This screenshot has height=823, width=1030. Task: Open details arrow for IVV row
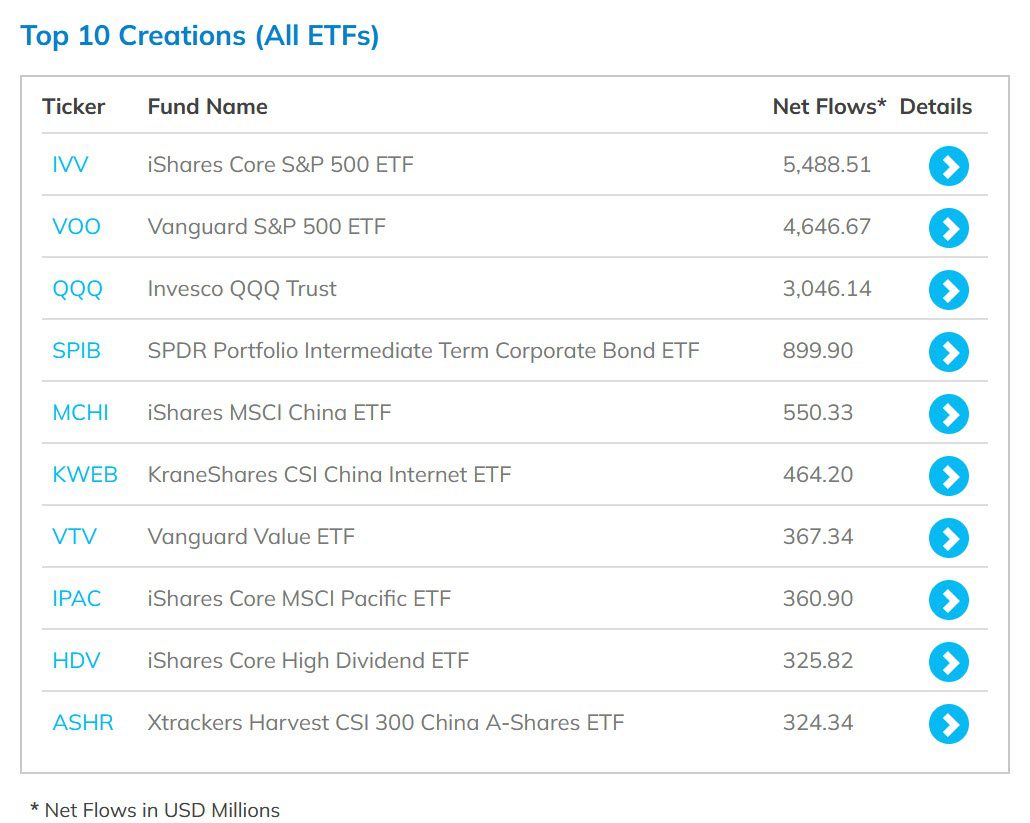(x=948, y=165)
